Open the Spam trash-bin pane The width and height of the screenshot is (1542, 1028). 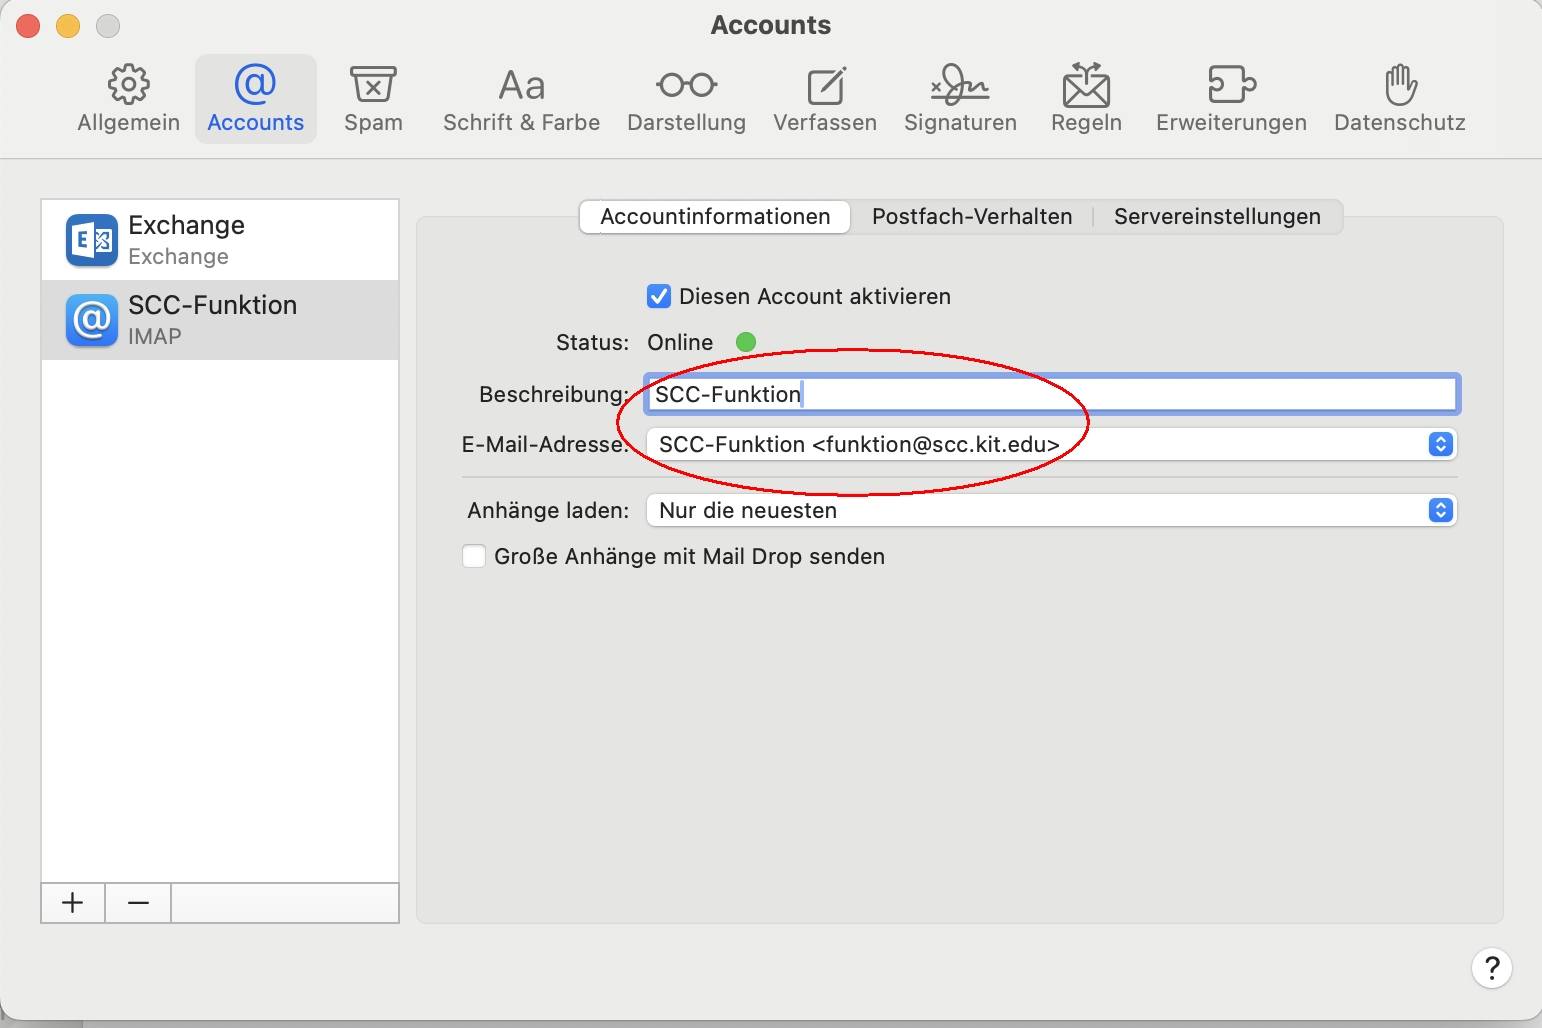(x=373, y=99)
